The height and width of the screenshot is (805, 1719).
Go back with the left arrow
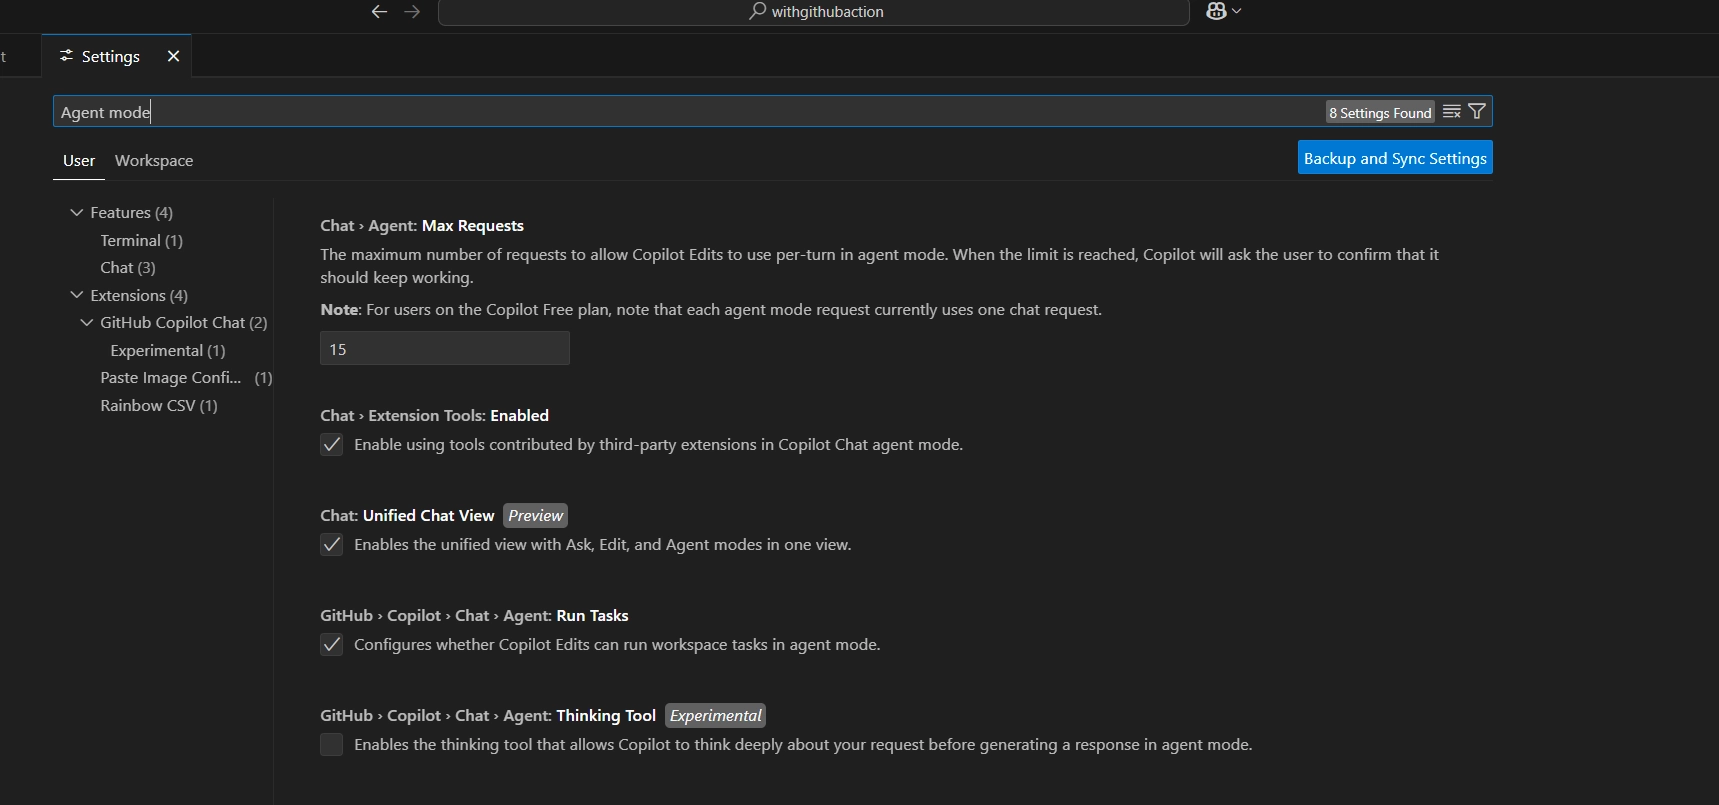tap(379, 12)
